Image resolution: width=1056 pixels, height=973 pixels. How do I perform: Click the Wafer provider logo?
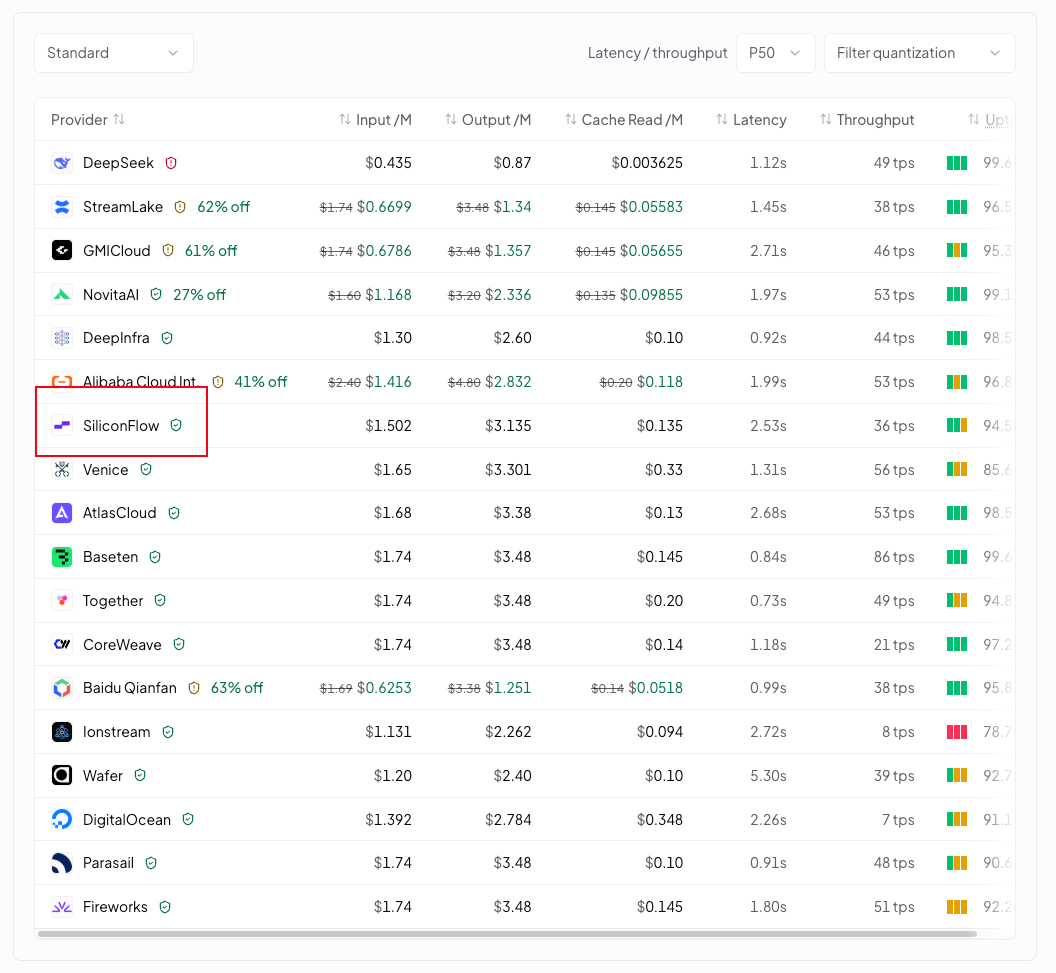[62, 776]
